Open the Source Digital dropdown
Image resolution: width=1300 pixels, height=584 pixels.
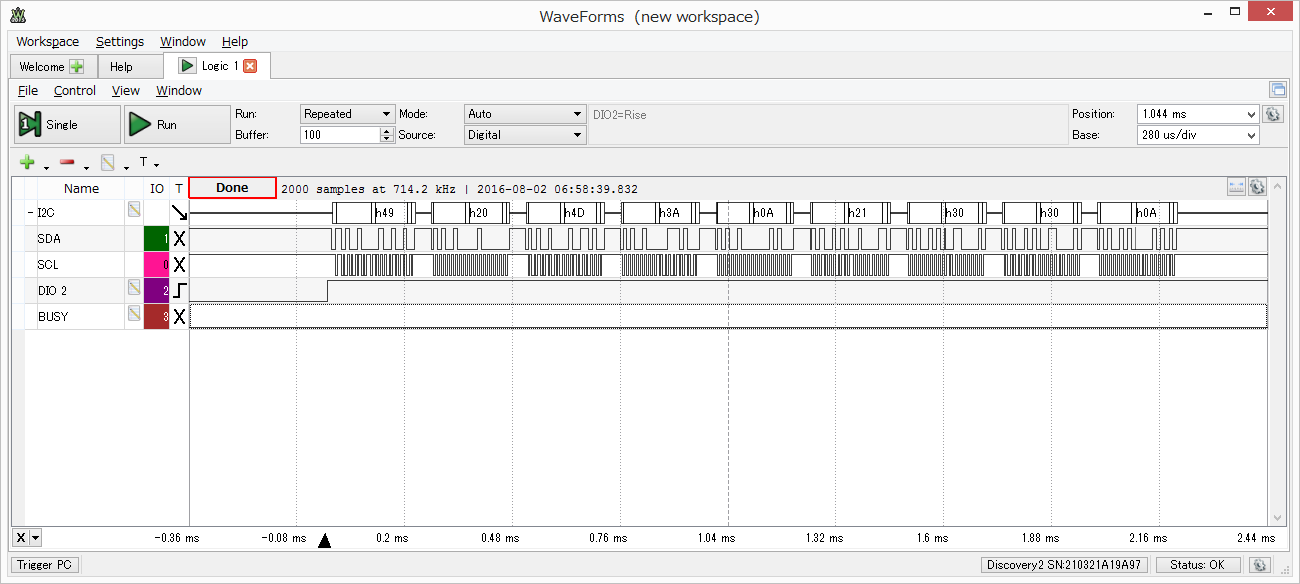point(524,135)
